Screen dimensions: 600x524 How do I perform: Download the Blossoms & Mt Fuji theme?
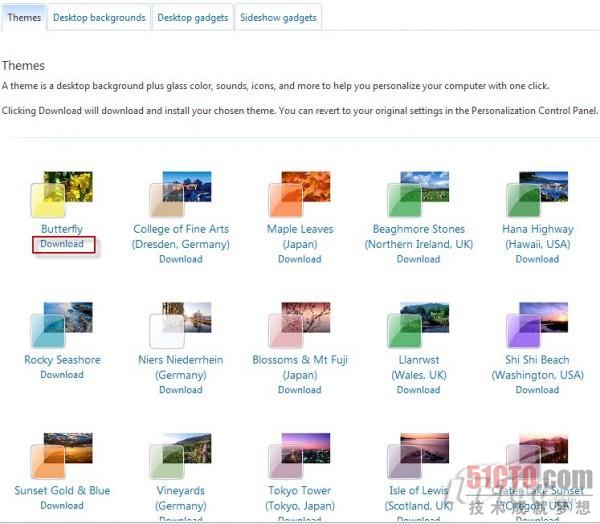(300, 390)
